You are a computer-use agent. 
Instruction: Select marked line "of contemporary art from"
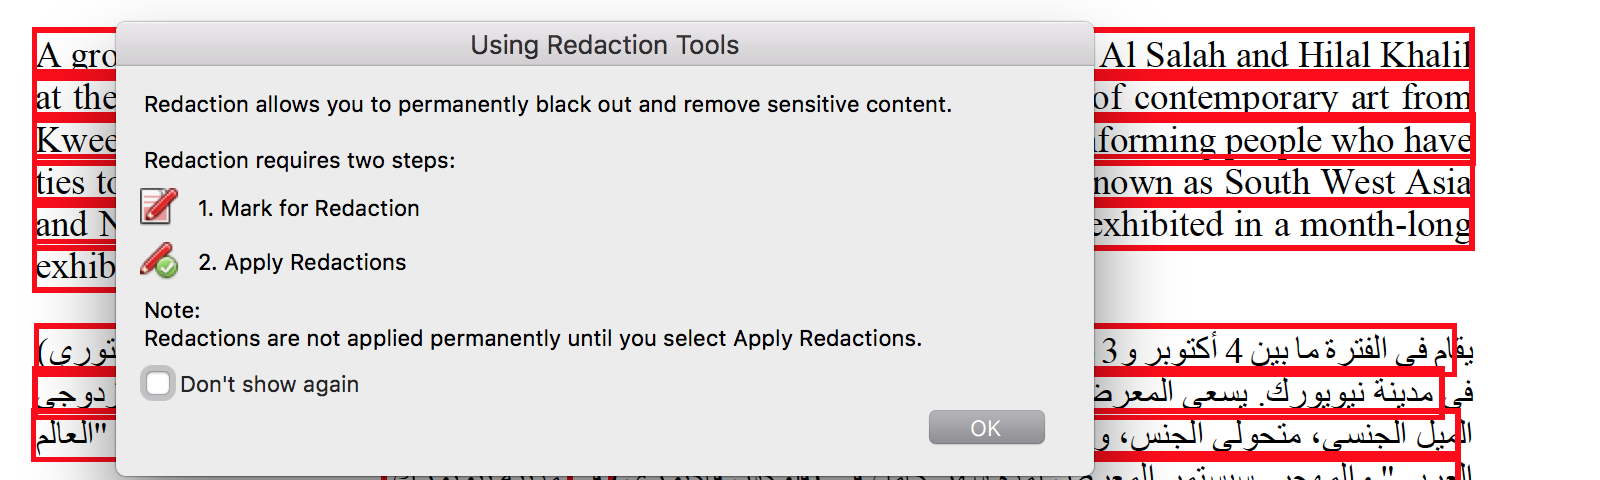1281,97
